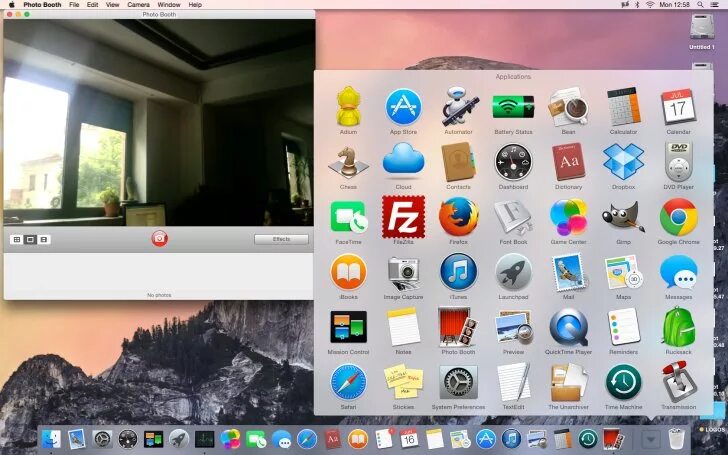Open Calculator in Applications grid

623,107
